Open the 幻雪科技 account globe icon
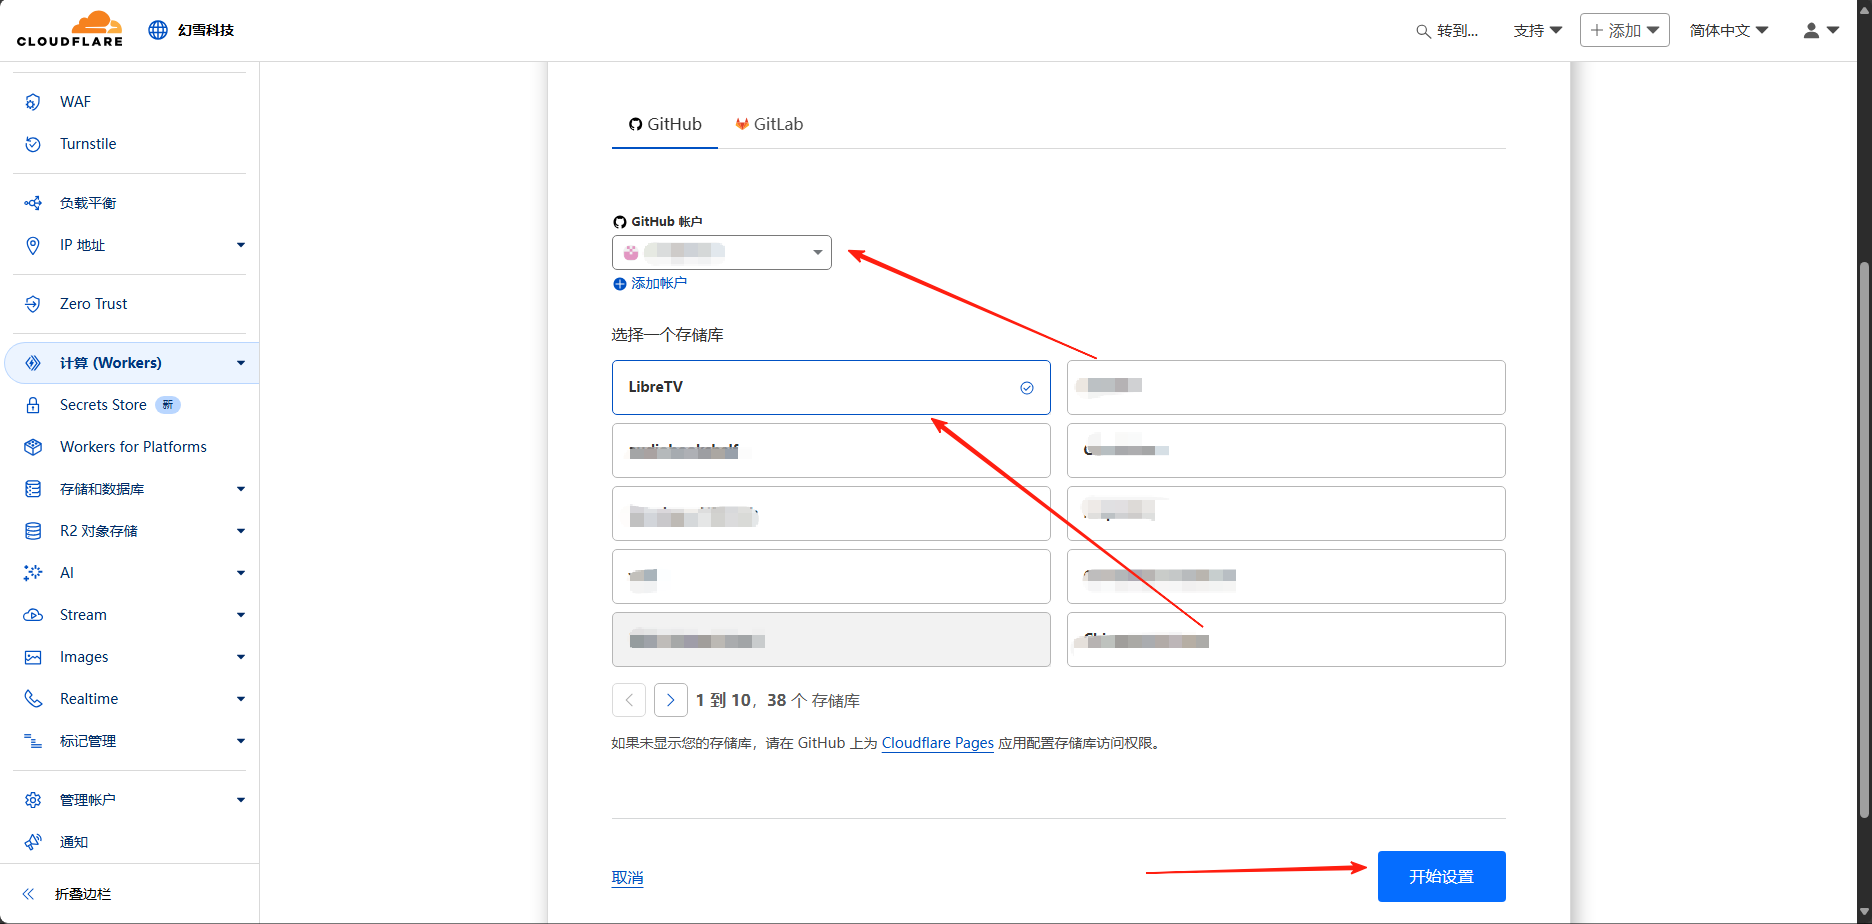 158,30
